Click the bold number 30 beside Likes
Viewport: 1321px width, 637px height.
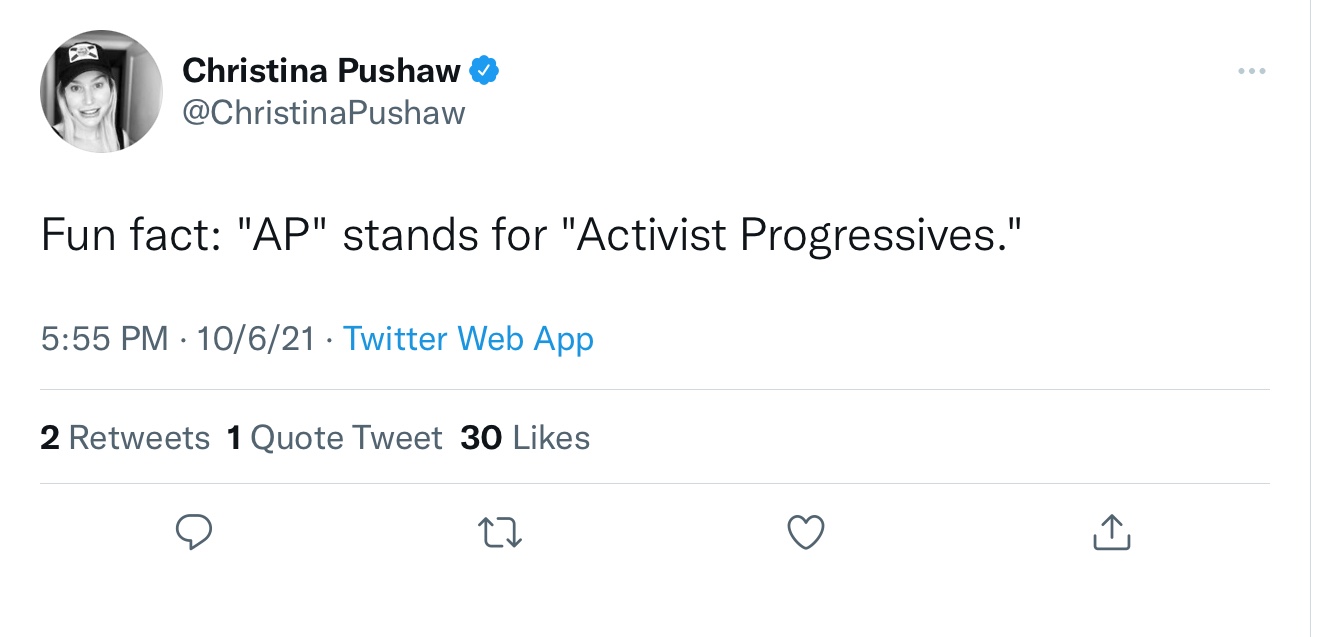pos(481,438)
